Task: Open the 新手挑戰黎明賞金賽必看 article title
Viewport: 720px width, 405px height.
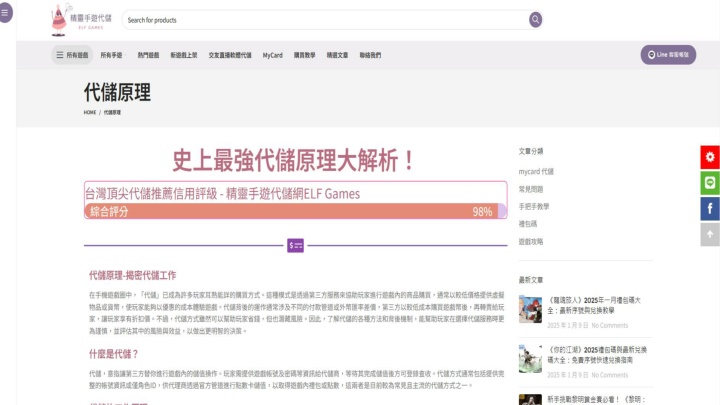Action: [596, 399]
